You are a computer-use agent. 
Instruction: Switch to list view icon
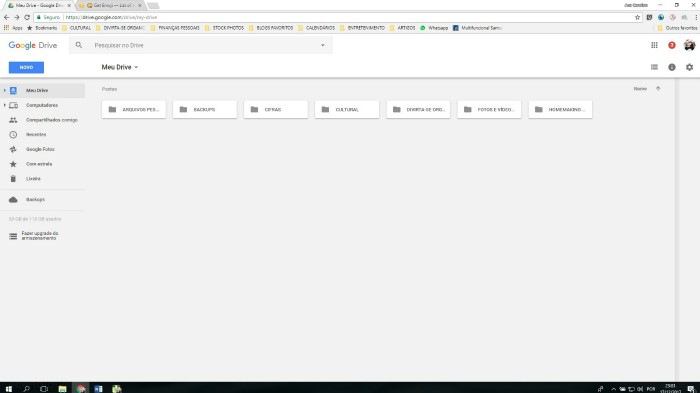654,67
